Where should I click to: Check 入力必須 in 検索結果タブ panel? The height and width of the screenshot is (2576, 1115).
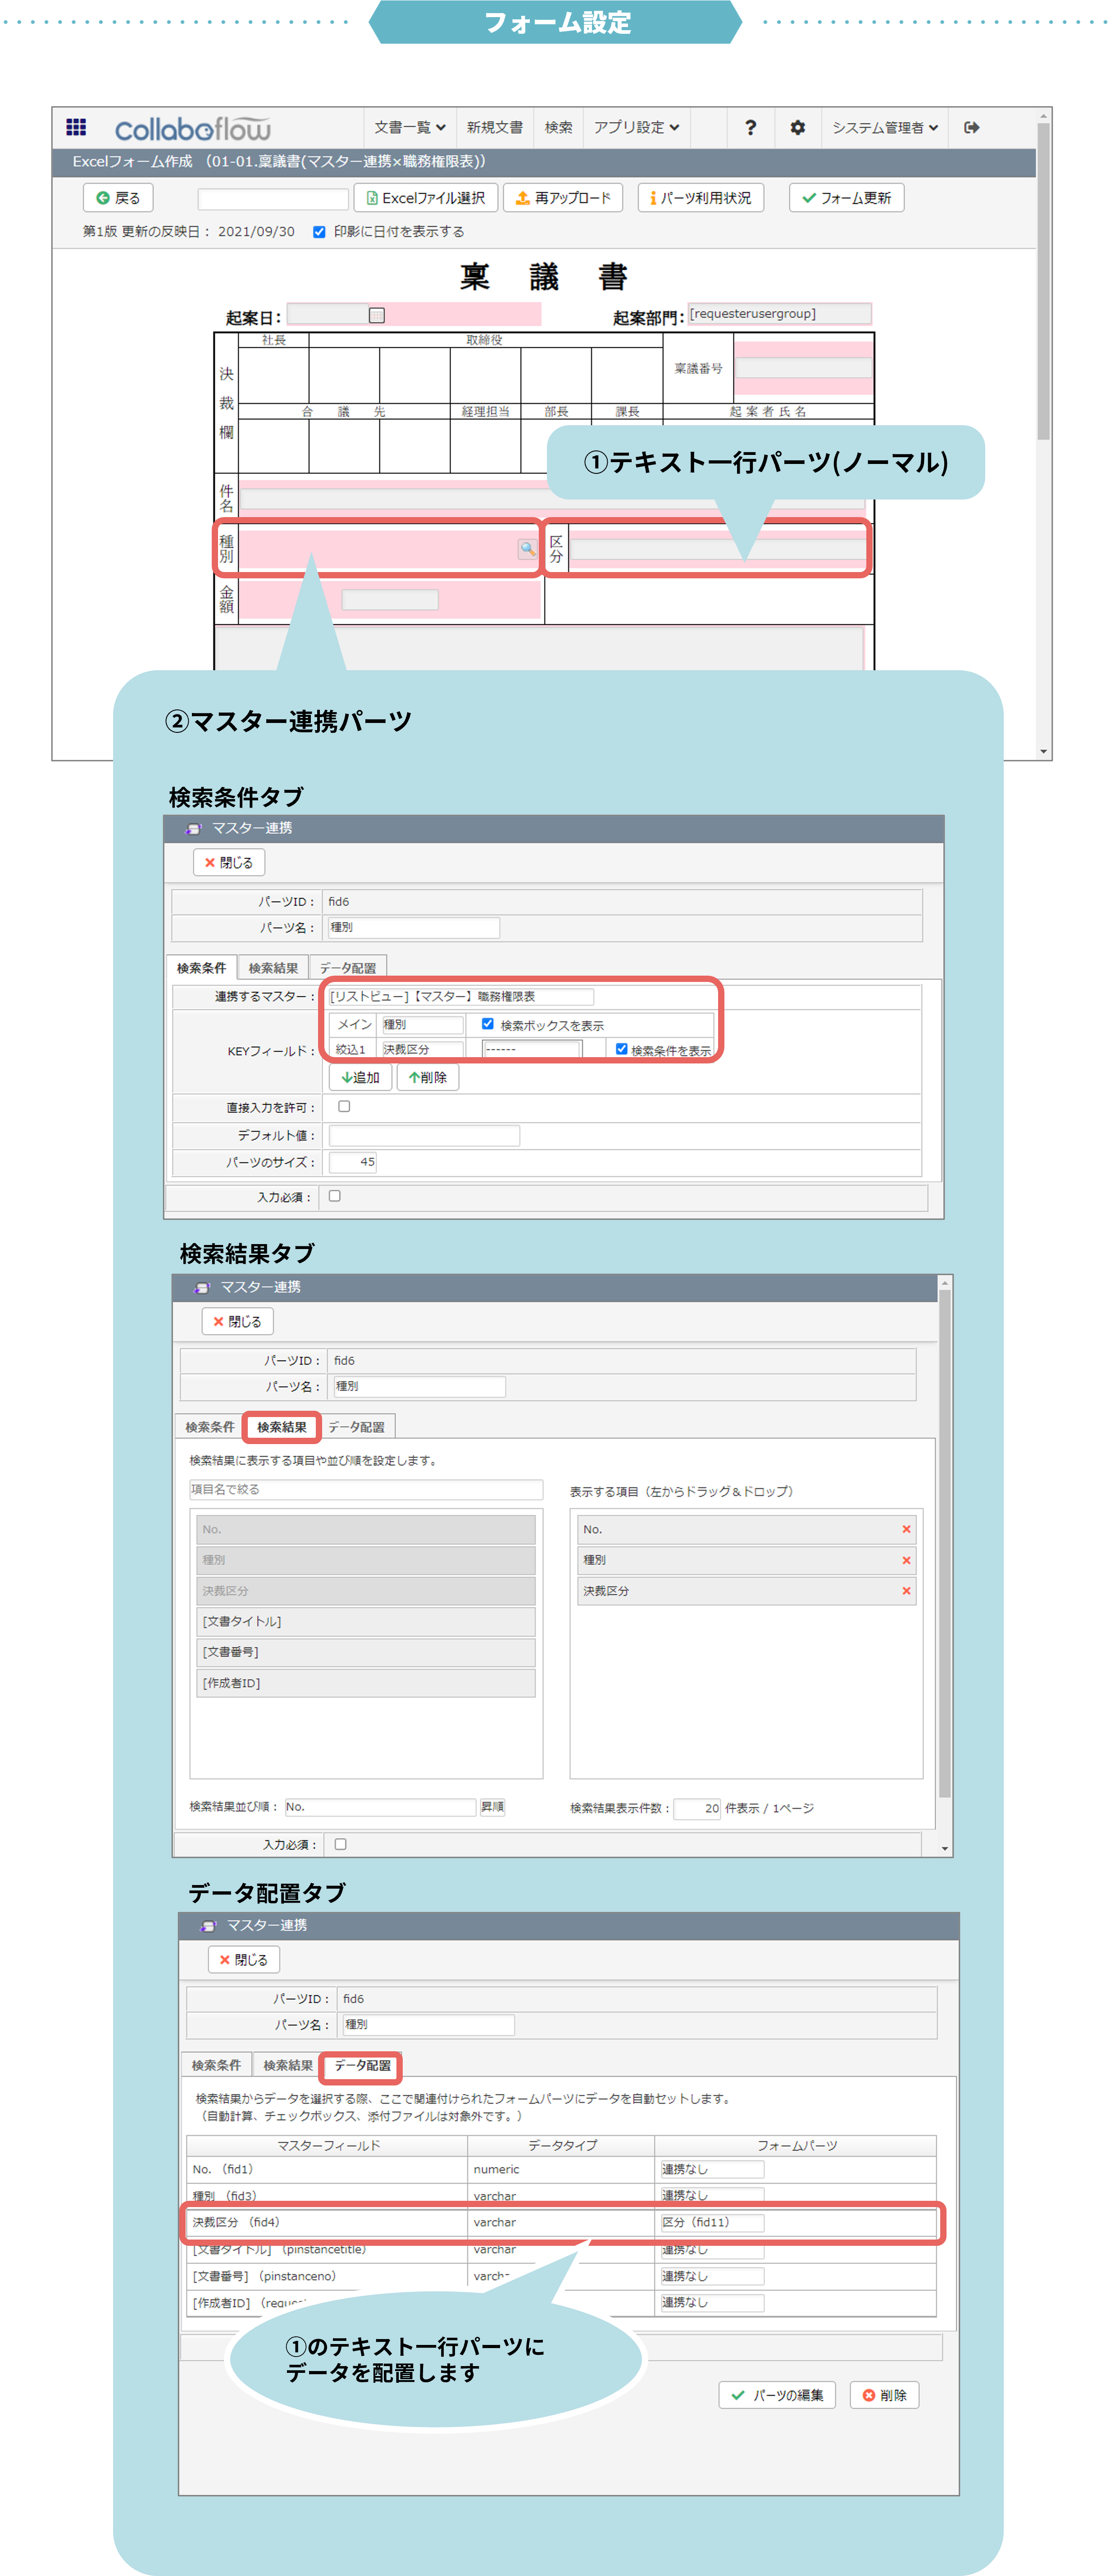coord(340,1845)
